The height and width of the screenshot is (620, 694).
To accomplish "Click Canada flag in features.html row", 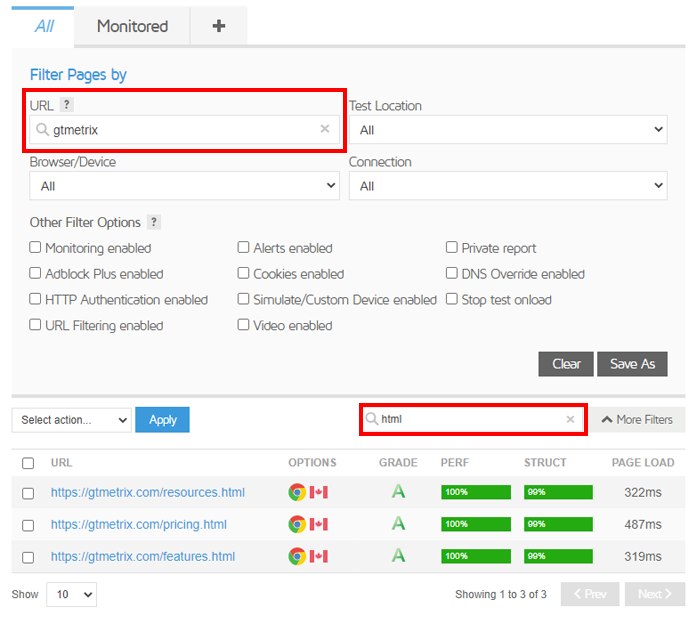I will (318, 556).
